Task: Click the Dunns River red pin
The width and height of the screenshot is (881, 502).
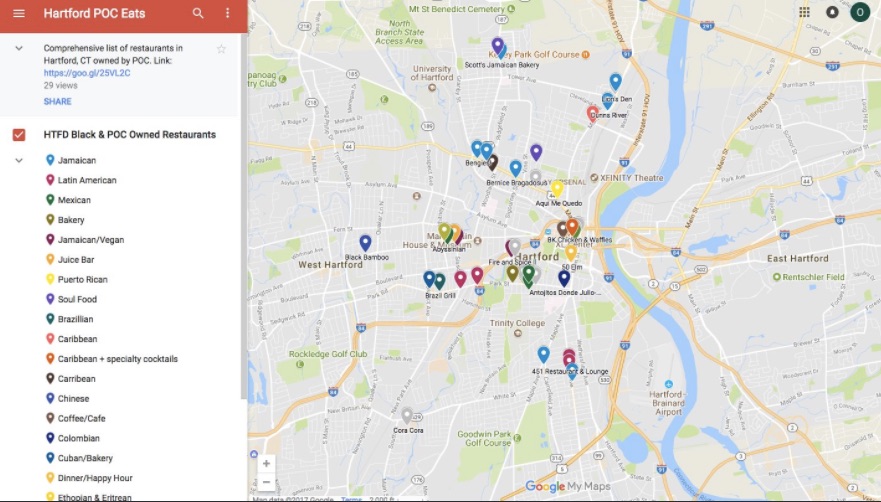Action: [x=592, y=114]
